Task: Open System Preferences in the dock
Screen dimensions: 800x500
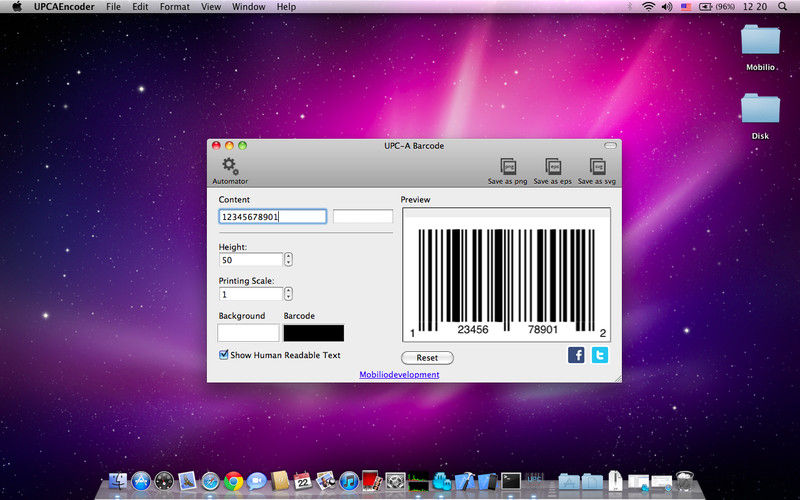Action: pyautogui.click(x=395, y=481)
